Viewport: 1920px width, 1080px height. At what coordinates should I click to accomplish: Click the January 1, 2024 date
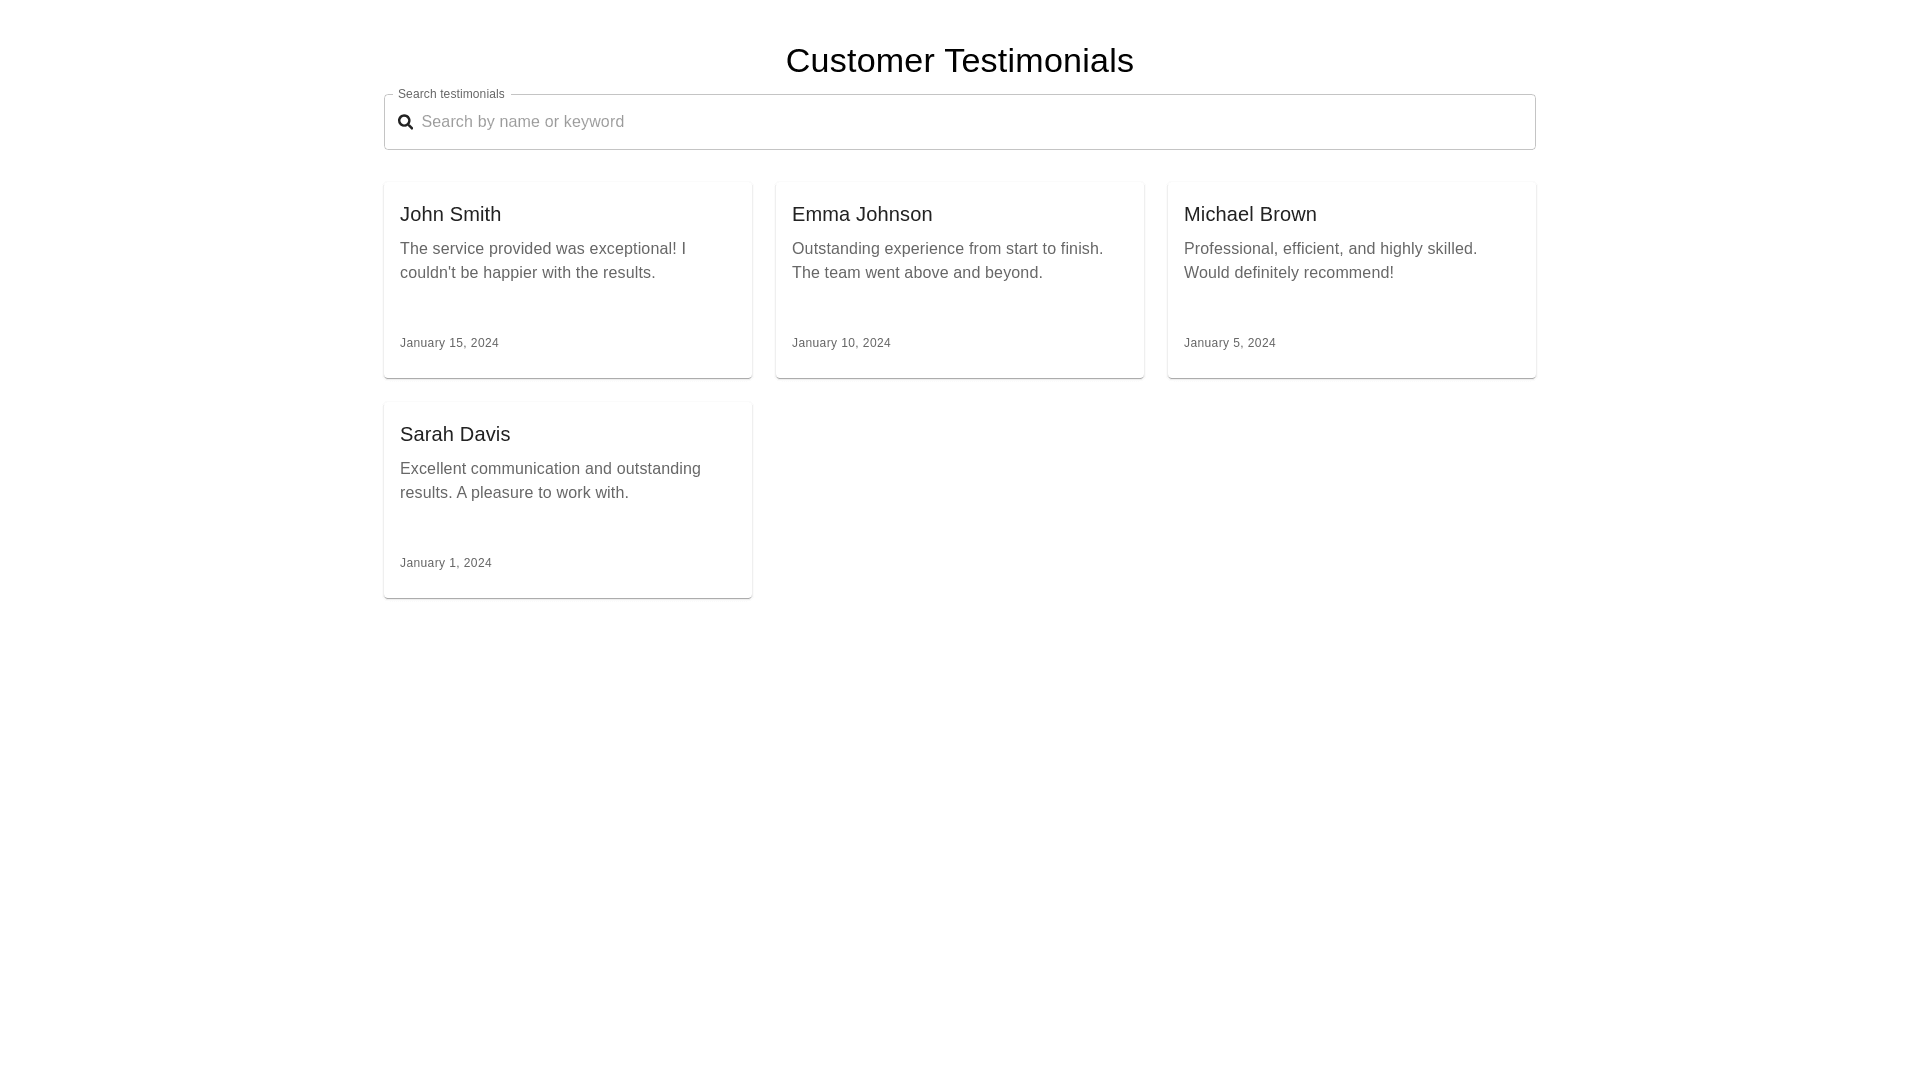[x=446, y=563]
